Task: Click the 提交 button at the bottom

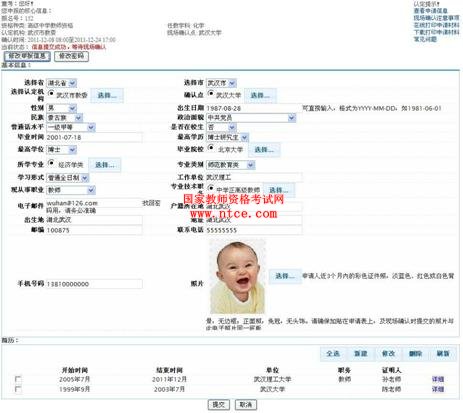Action: pos(219,404)
